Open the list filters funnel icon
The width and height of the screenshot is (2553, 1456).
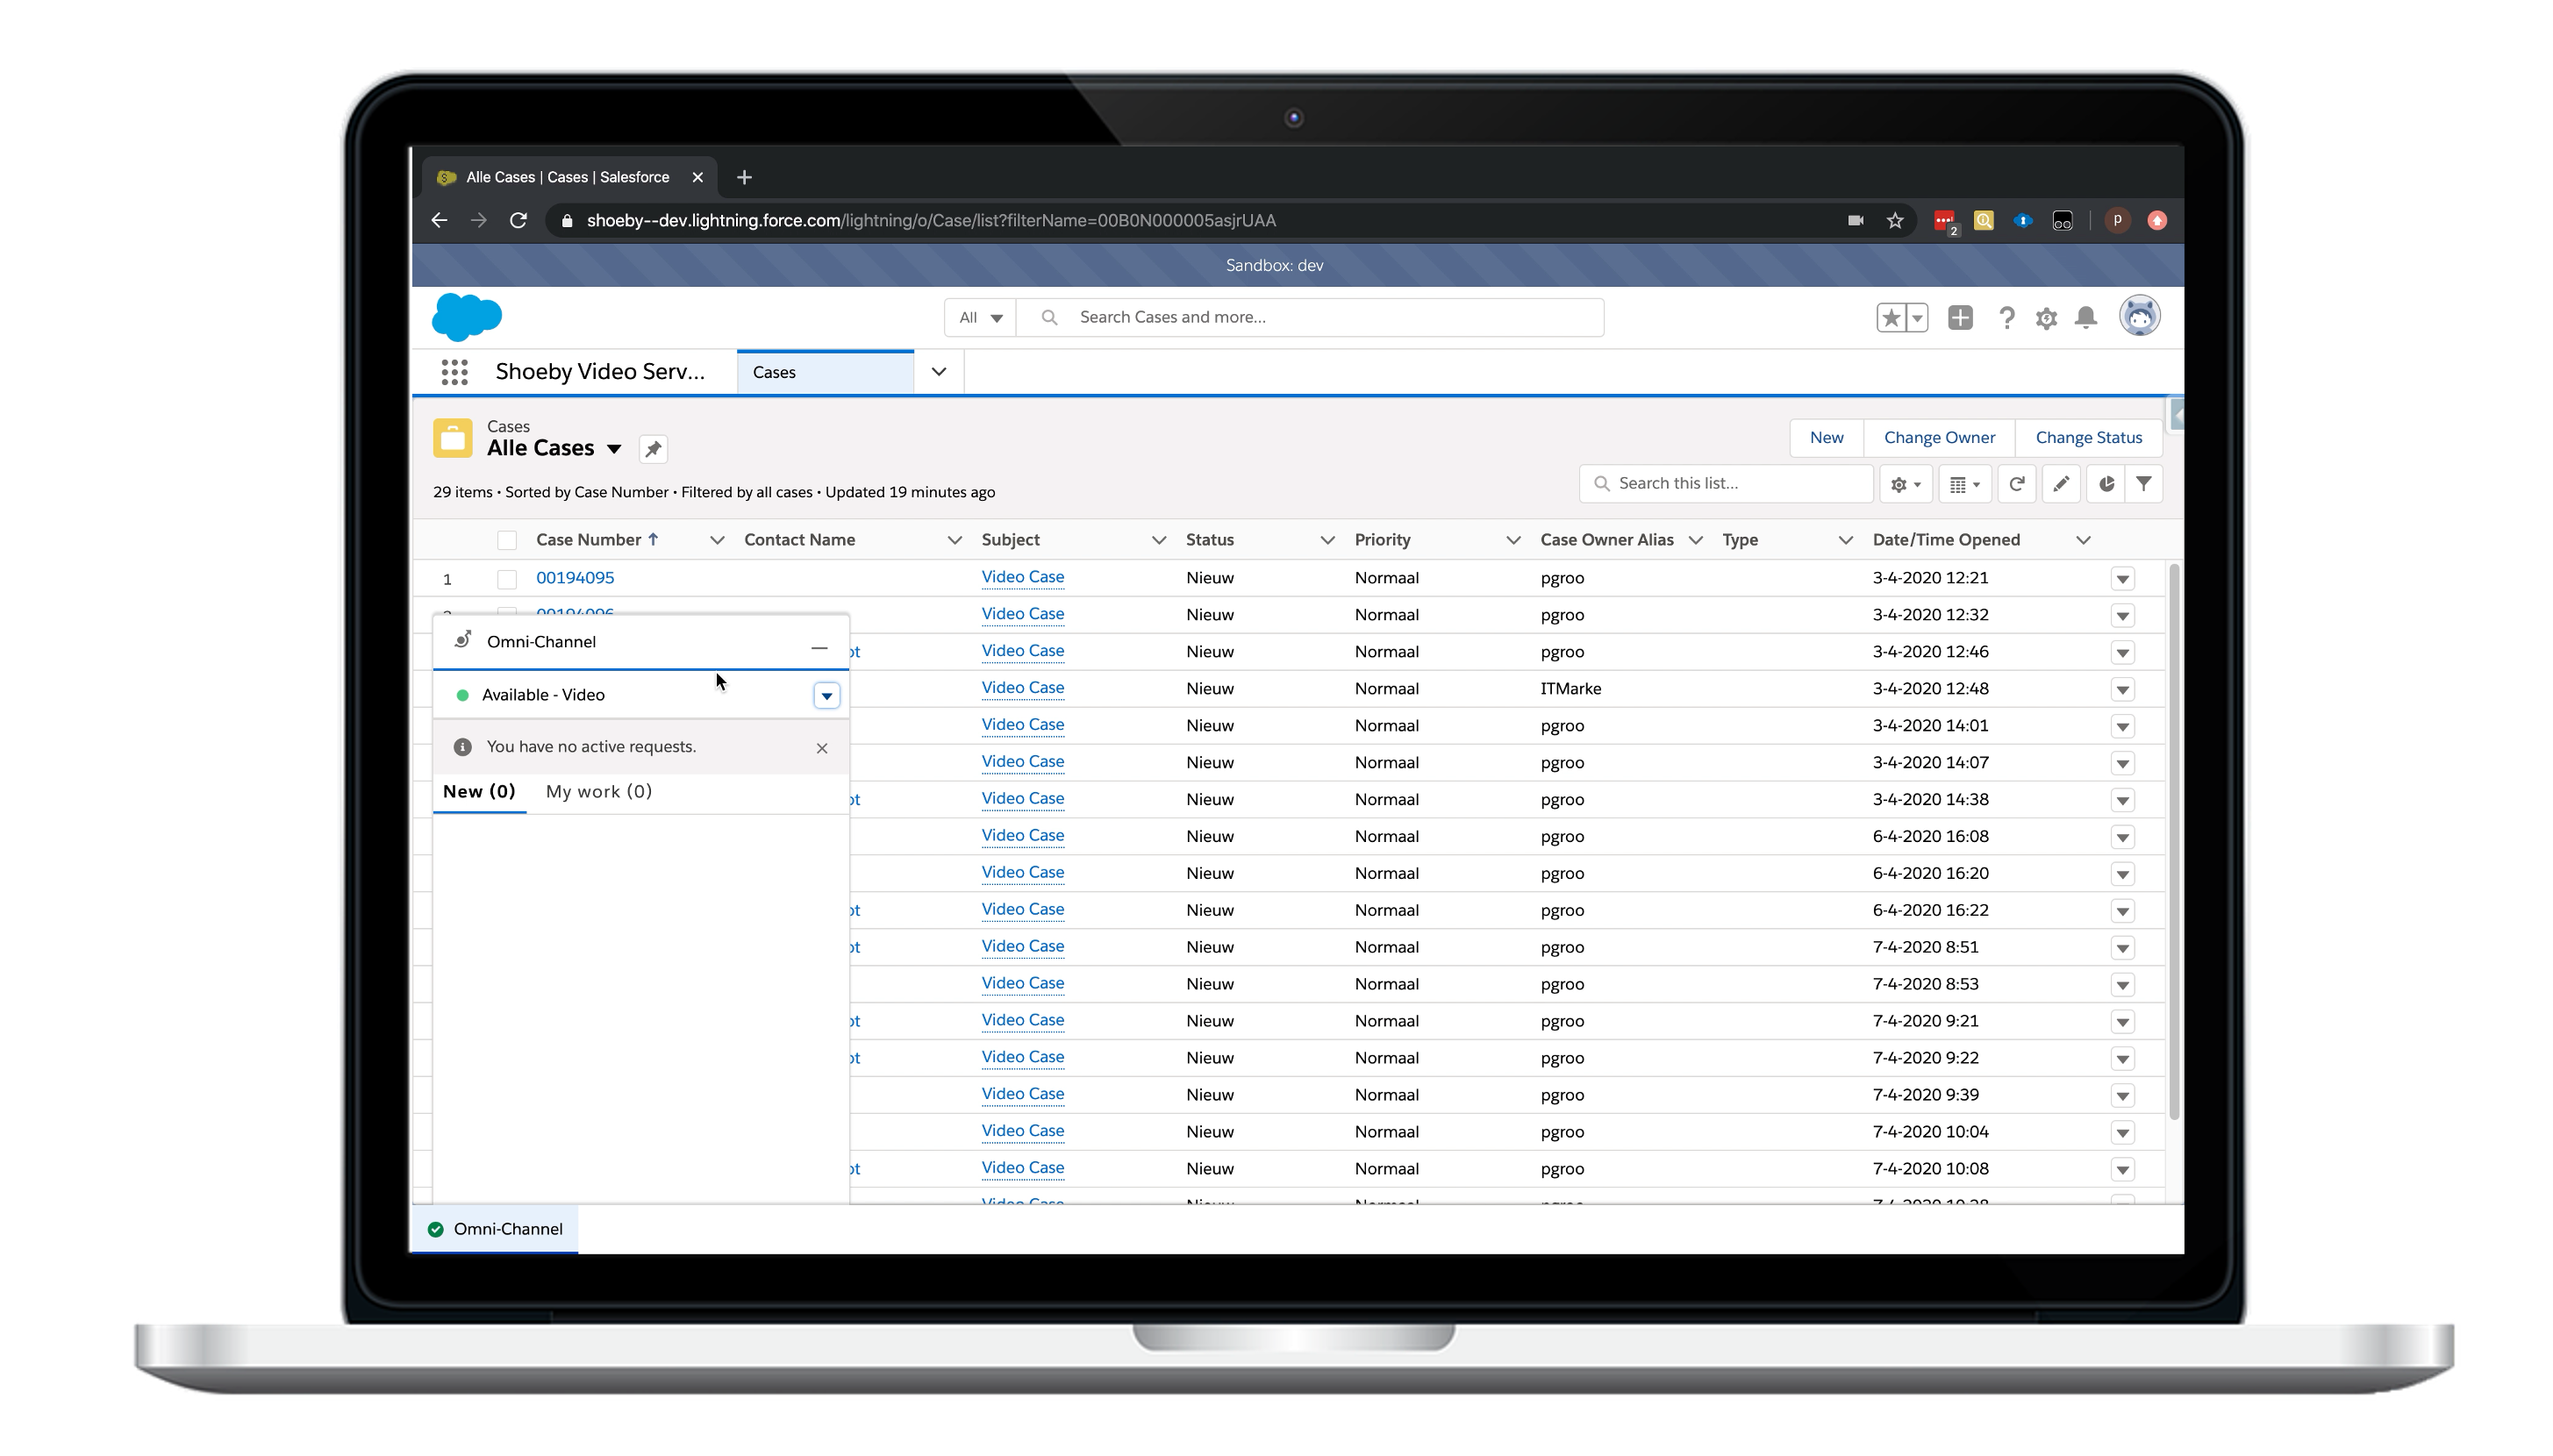coord(2143,484)
